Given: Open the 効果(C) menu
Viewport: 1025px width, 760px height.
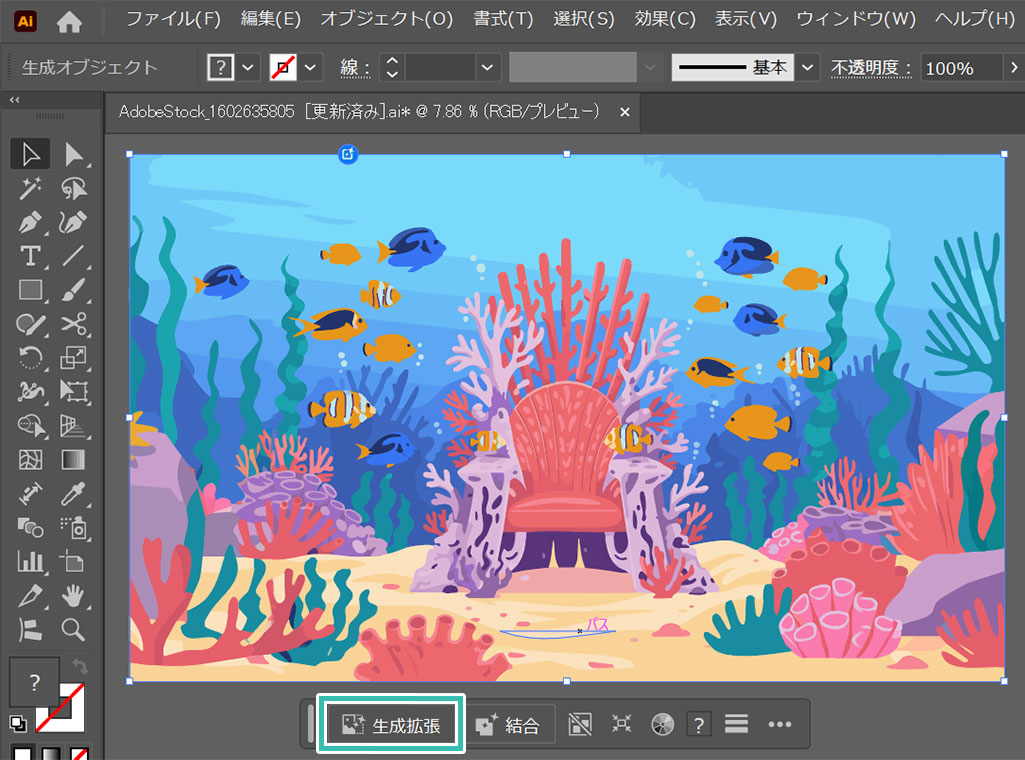Looking at the screenshot, I should pos(665,19).
